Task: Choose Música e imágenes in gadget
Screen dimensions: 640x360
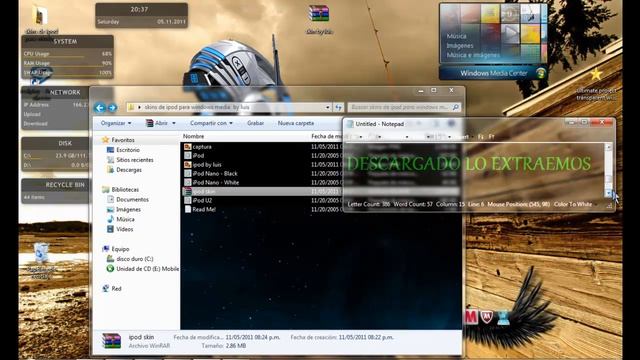Action: 473,55
